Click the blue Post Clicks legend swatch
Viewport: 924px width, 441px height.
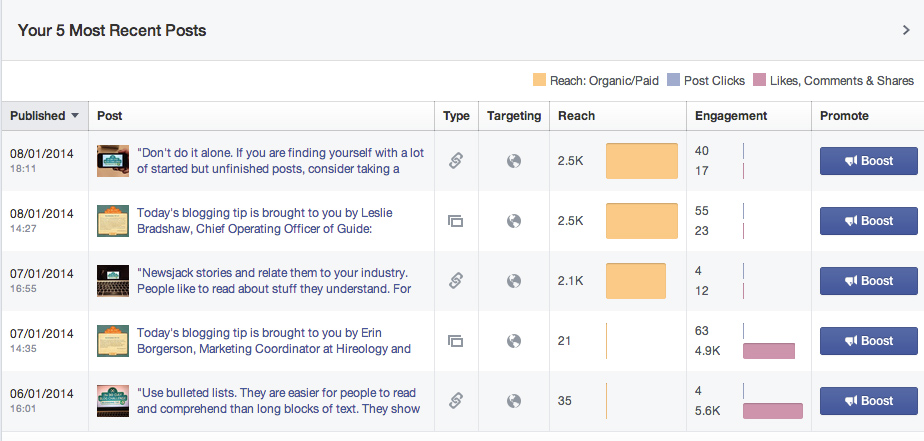674,80
